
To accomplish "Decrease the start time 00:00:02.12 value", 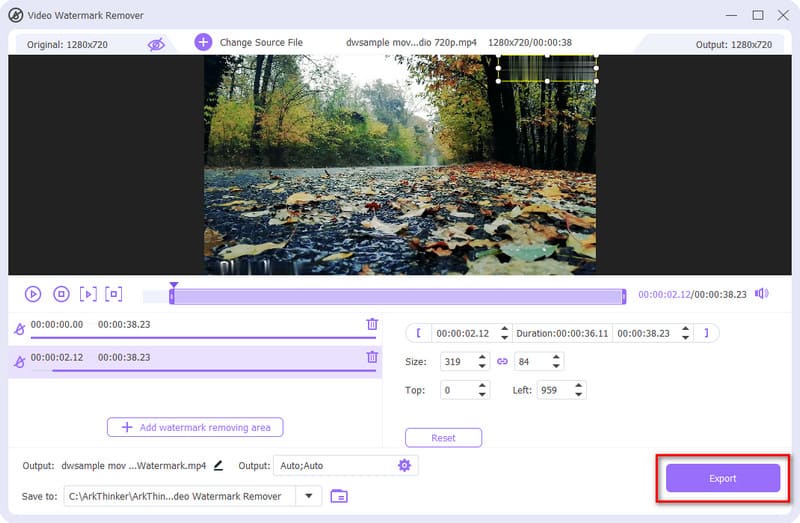I will [x=504, y=338].
